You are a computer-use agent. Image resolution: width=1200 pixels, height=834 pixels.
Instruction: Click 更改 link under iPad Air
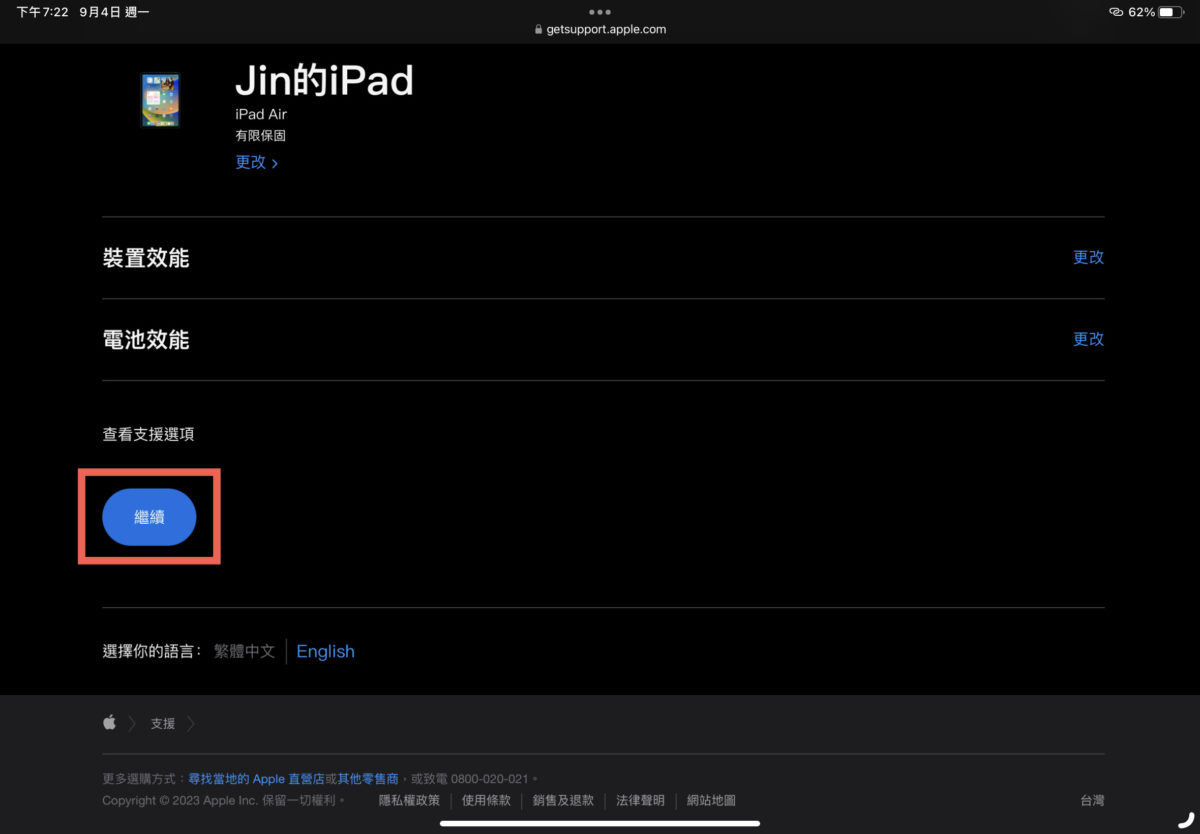[257, 162]
